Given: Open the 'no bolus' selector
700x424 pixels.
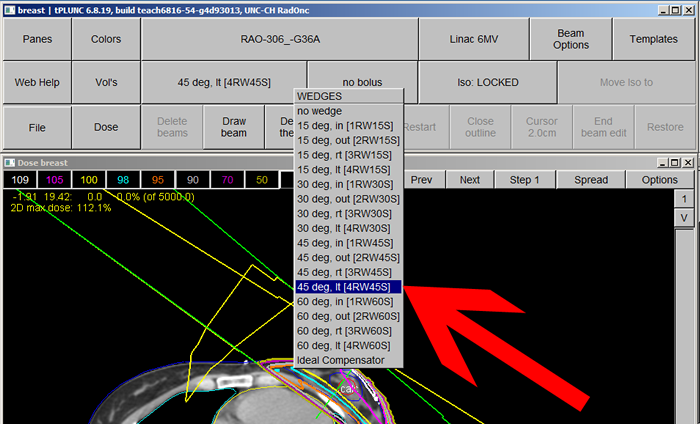Looking at the screenshot, I should 361,82.
